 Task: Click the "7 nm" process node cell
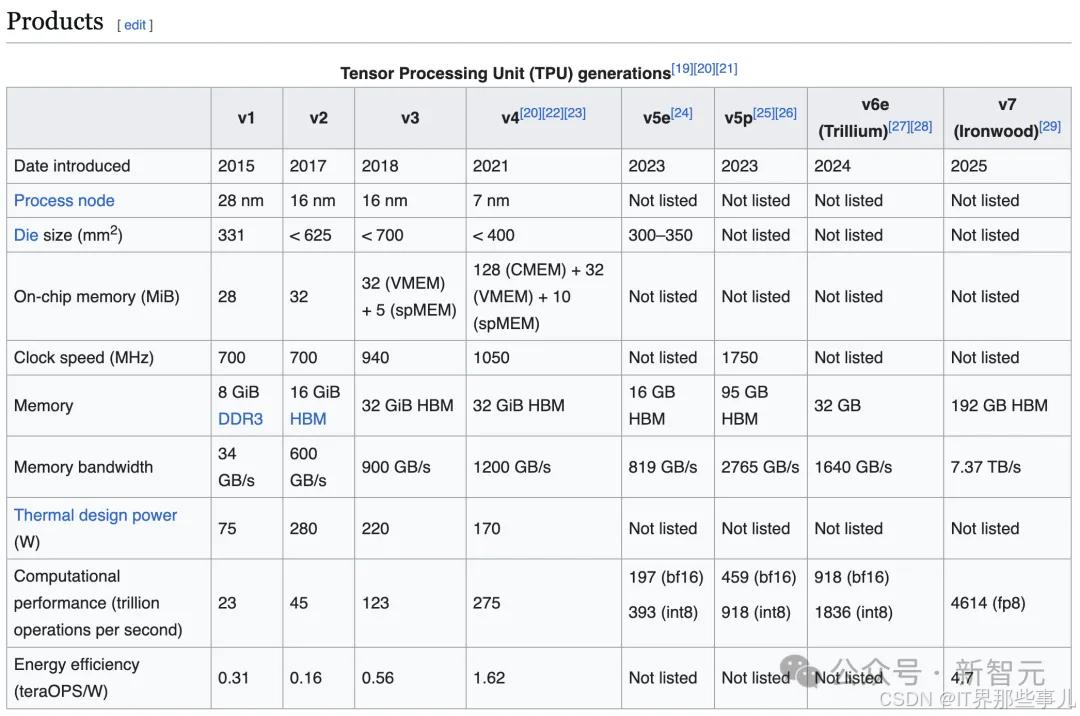point(543,200)
